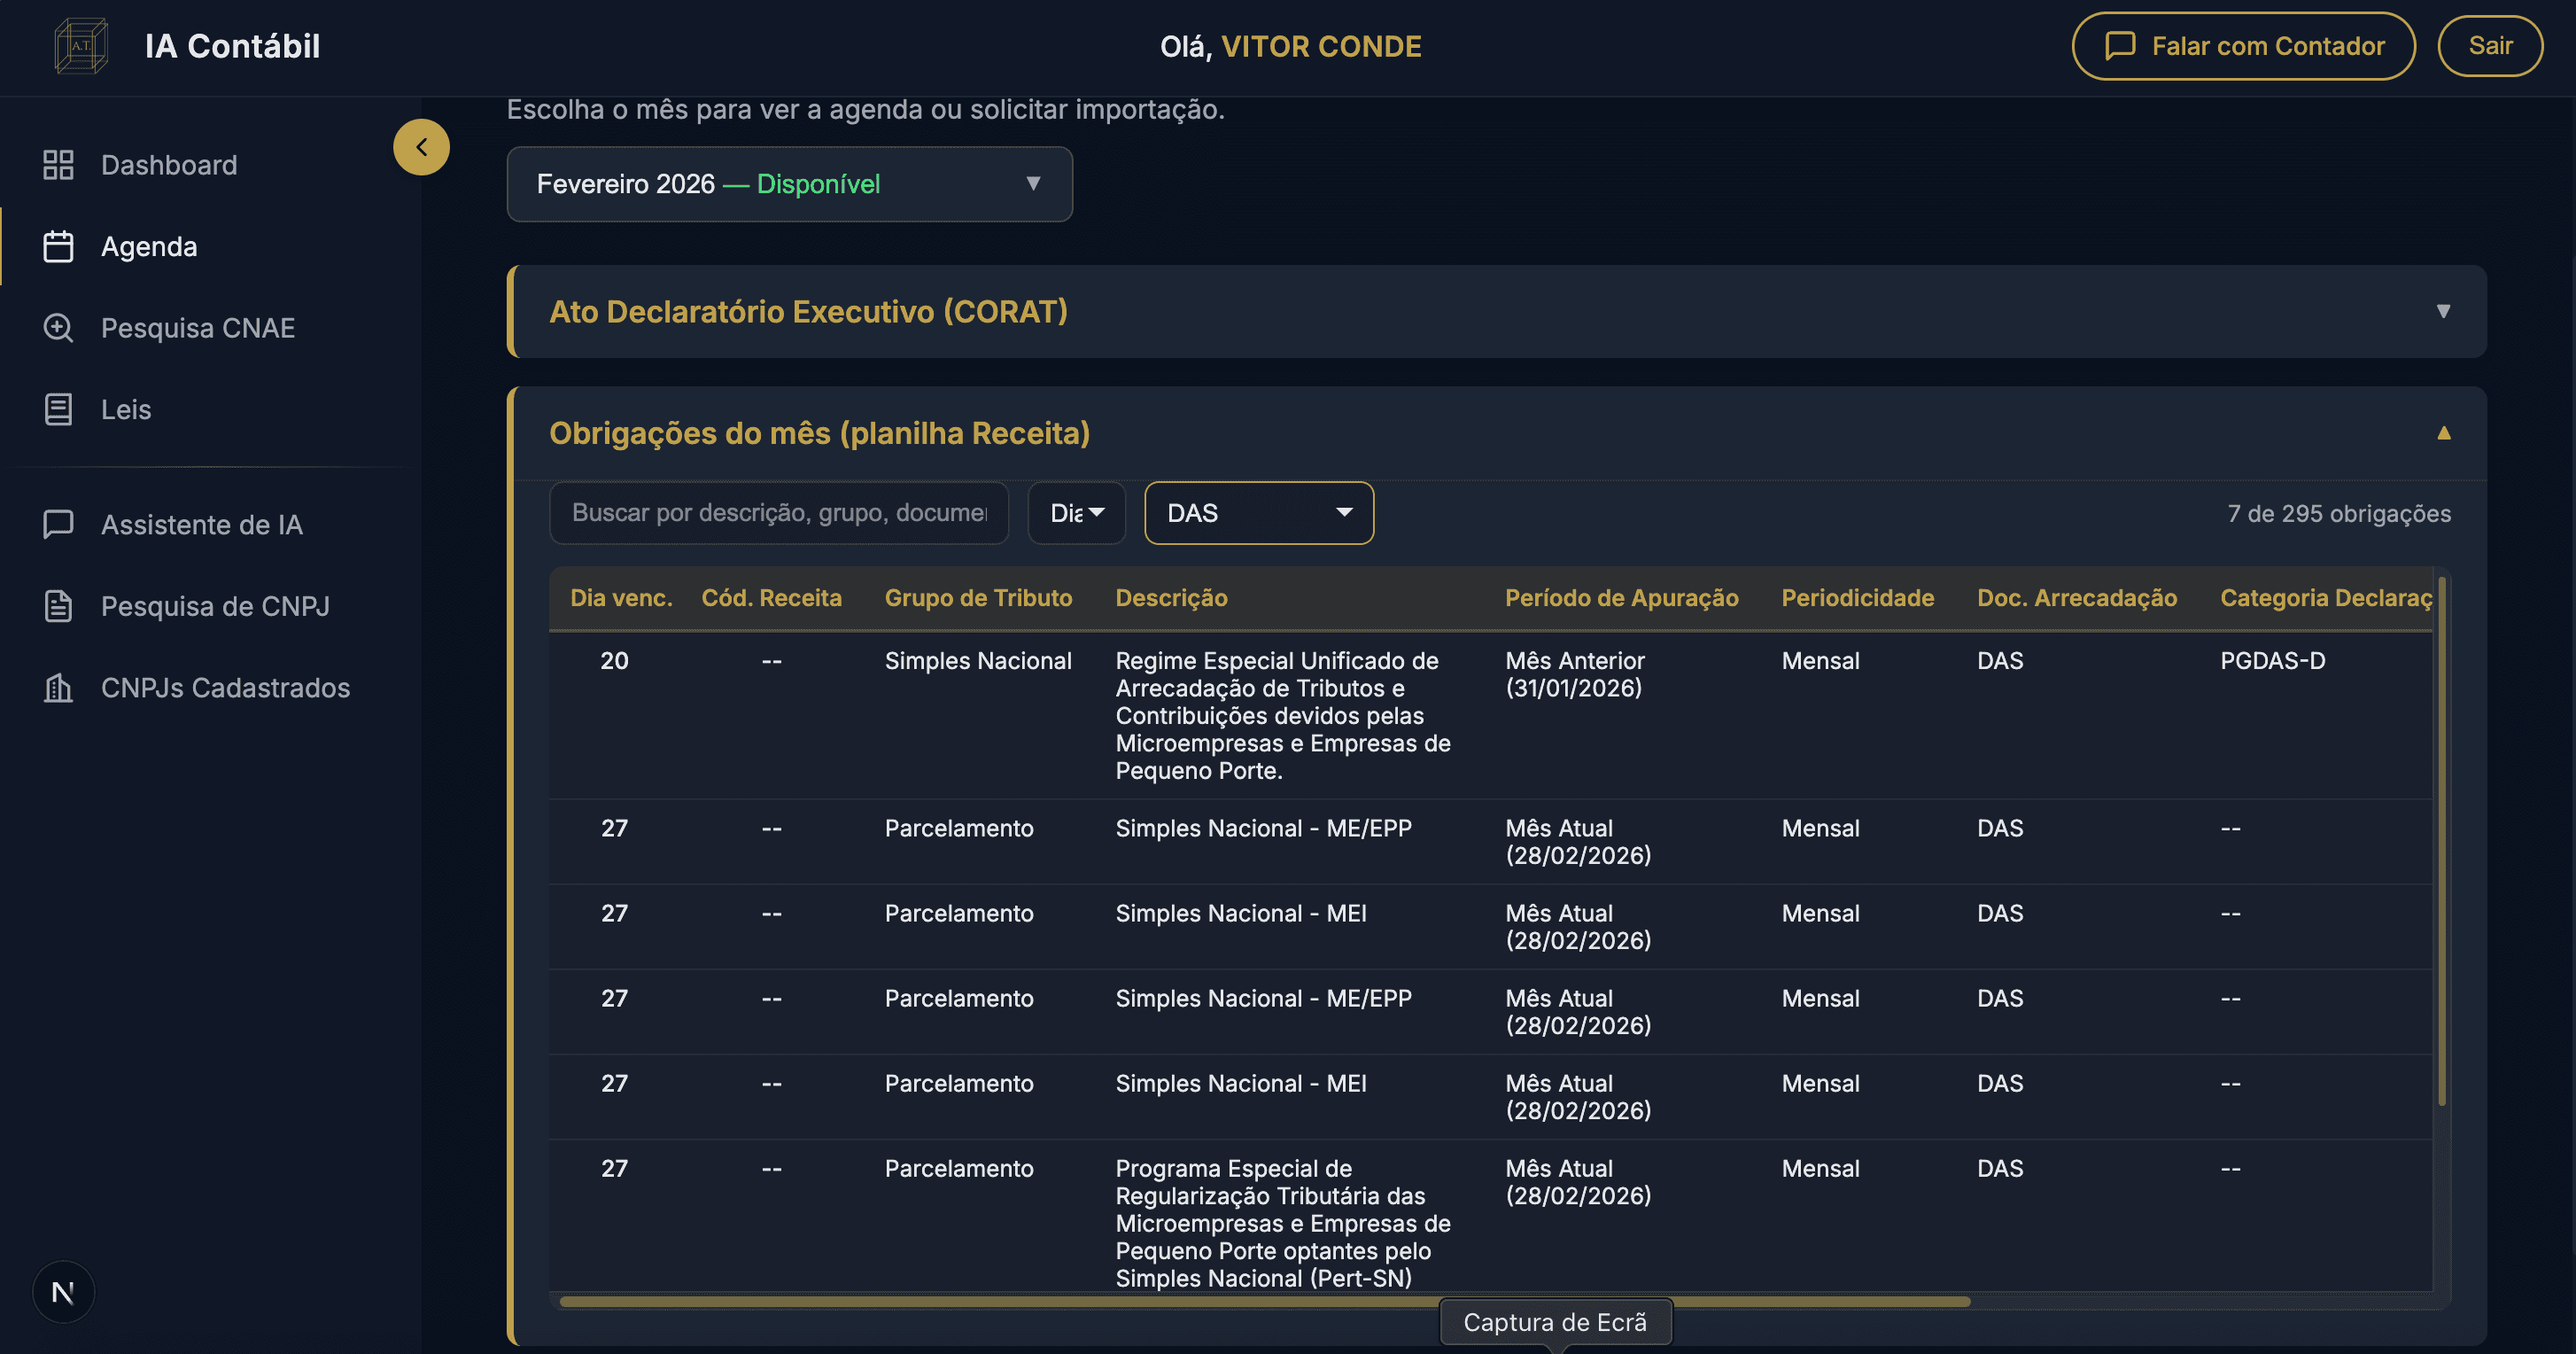This screenshot has height=1354, width=2576.
Task: Click the Pesquisa CNAE magnifier icon
Action: (58, 328)
